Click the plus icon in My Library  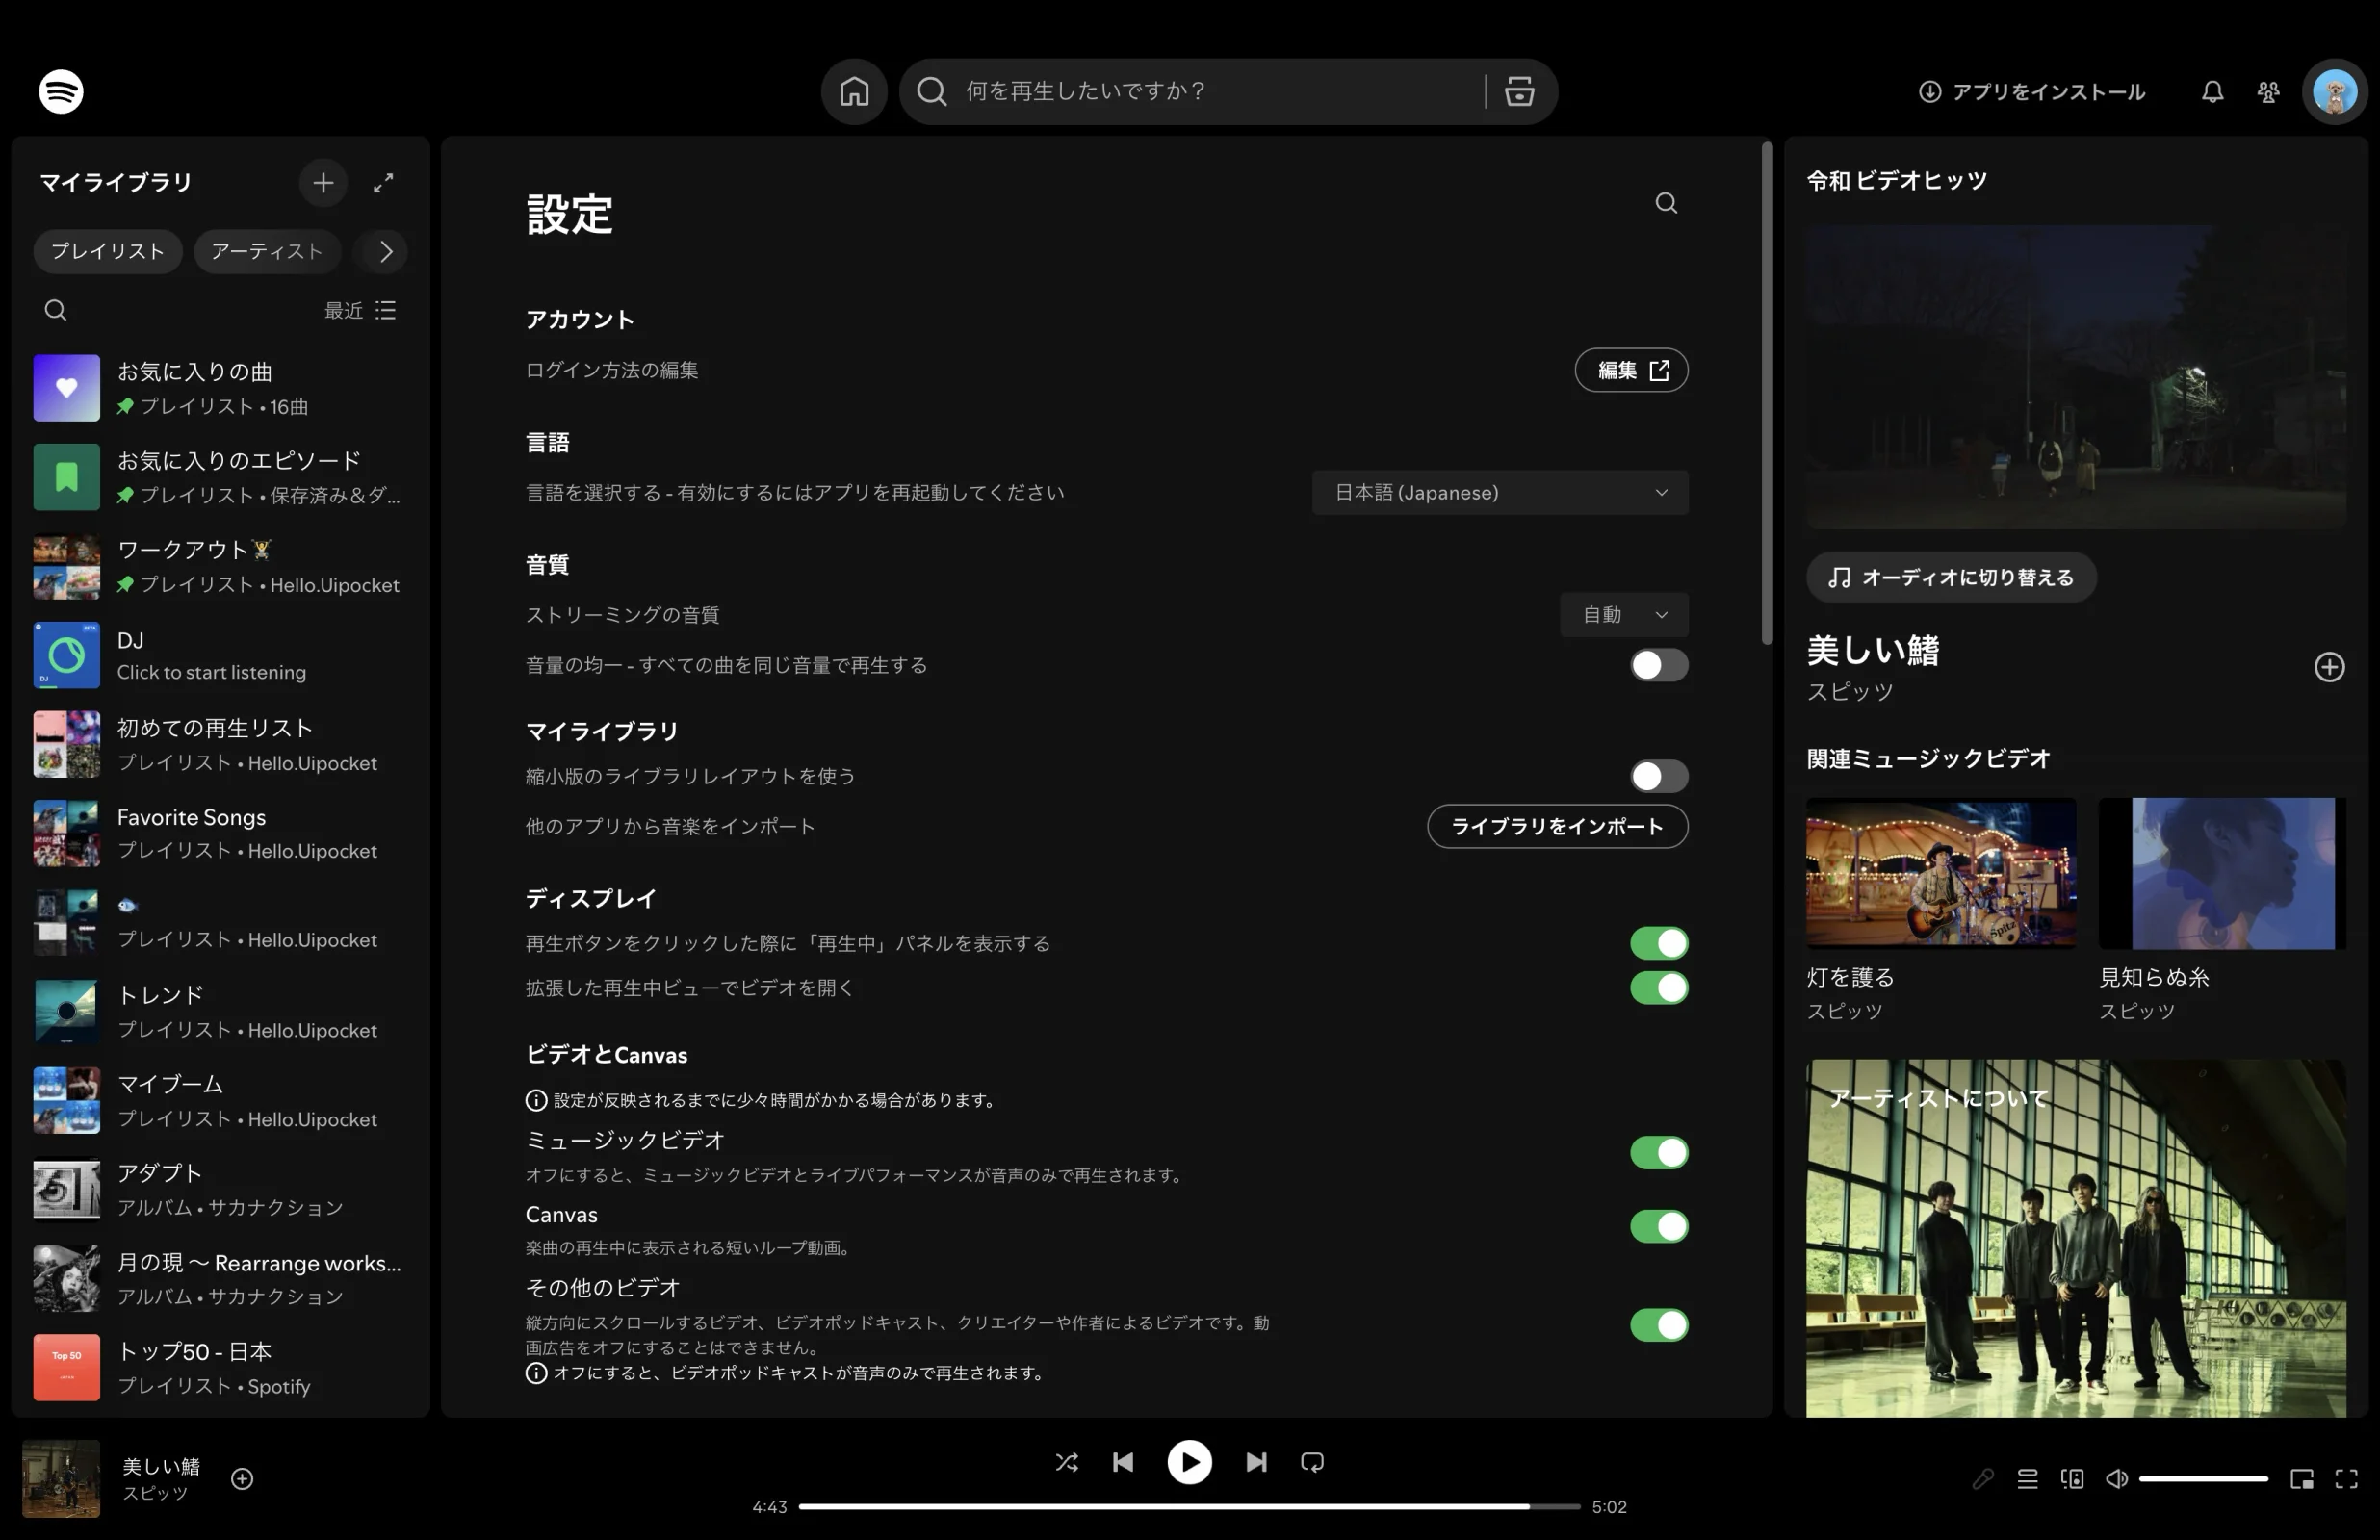pyautogui.click(x=323, y=183)
